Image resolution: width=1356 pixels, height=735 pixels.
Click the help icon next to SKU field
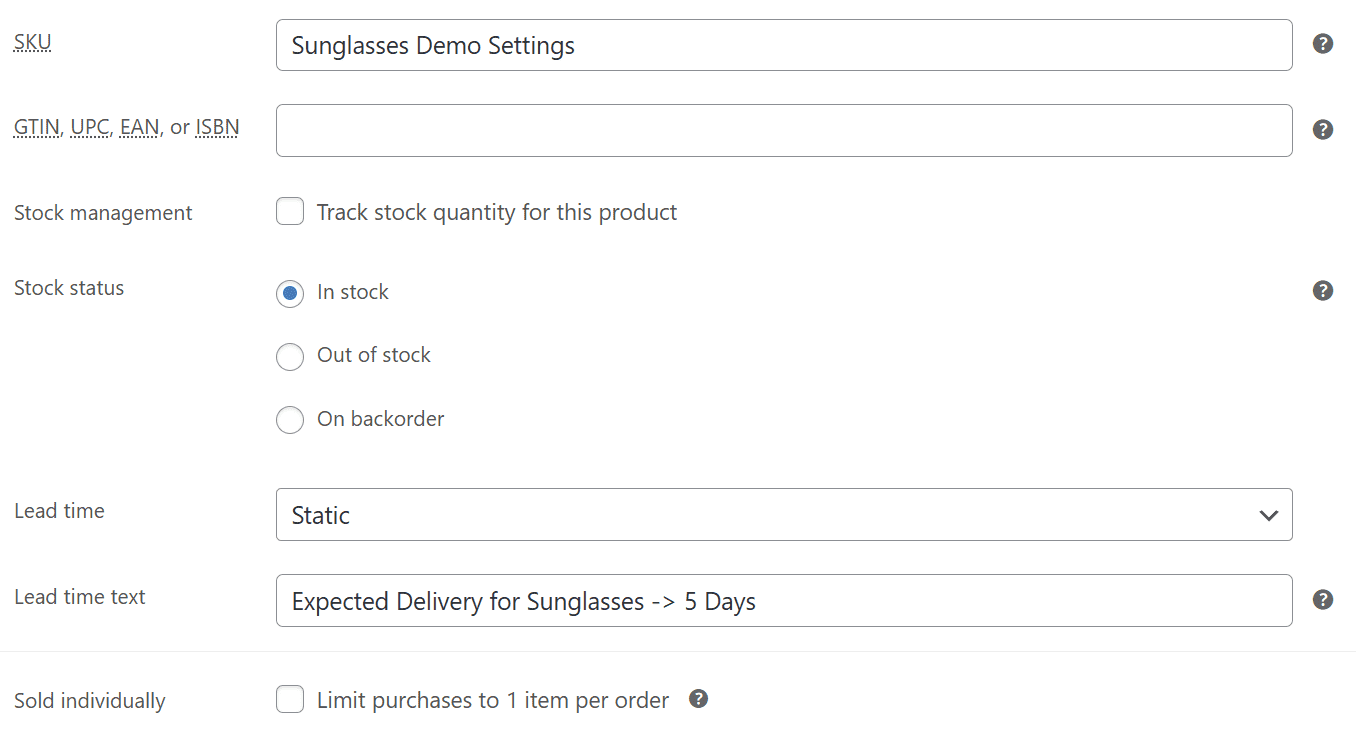(x=1322, y=44)
